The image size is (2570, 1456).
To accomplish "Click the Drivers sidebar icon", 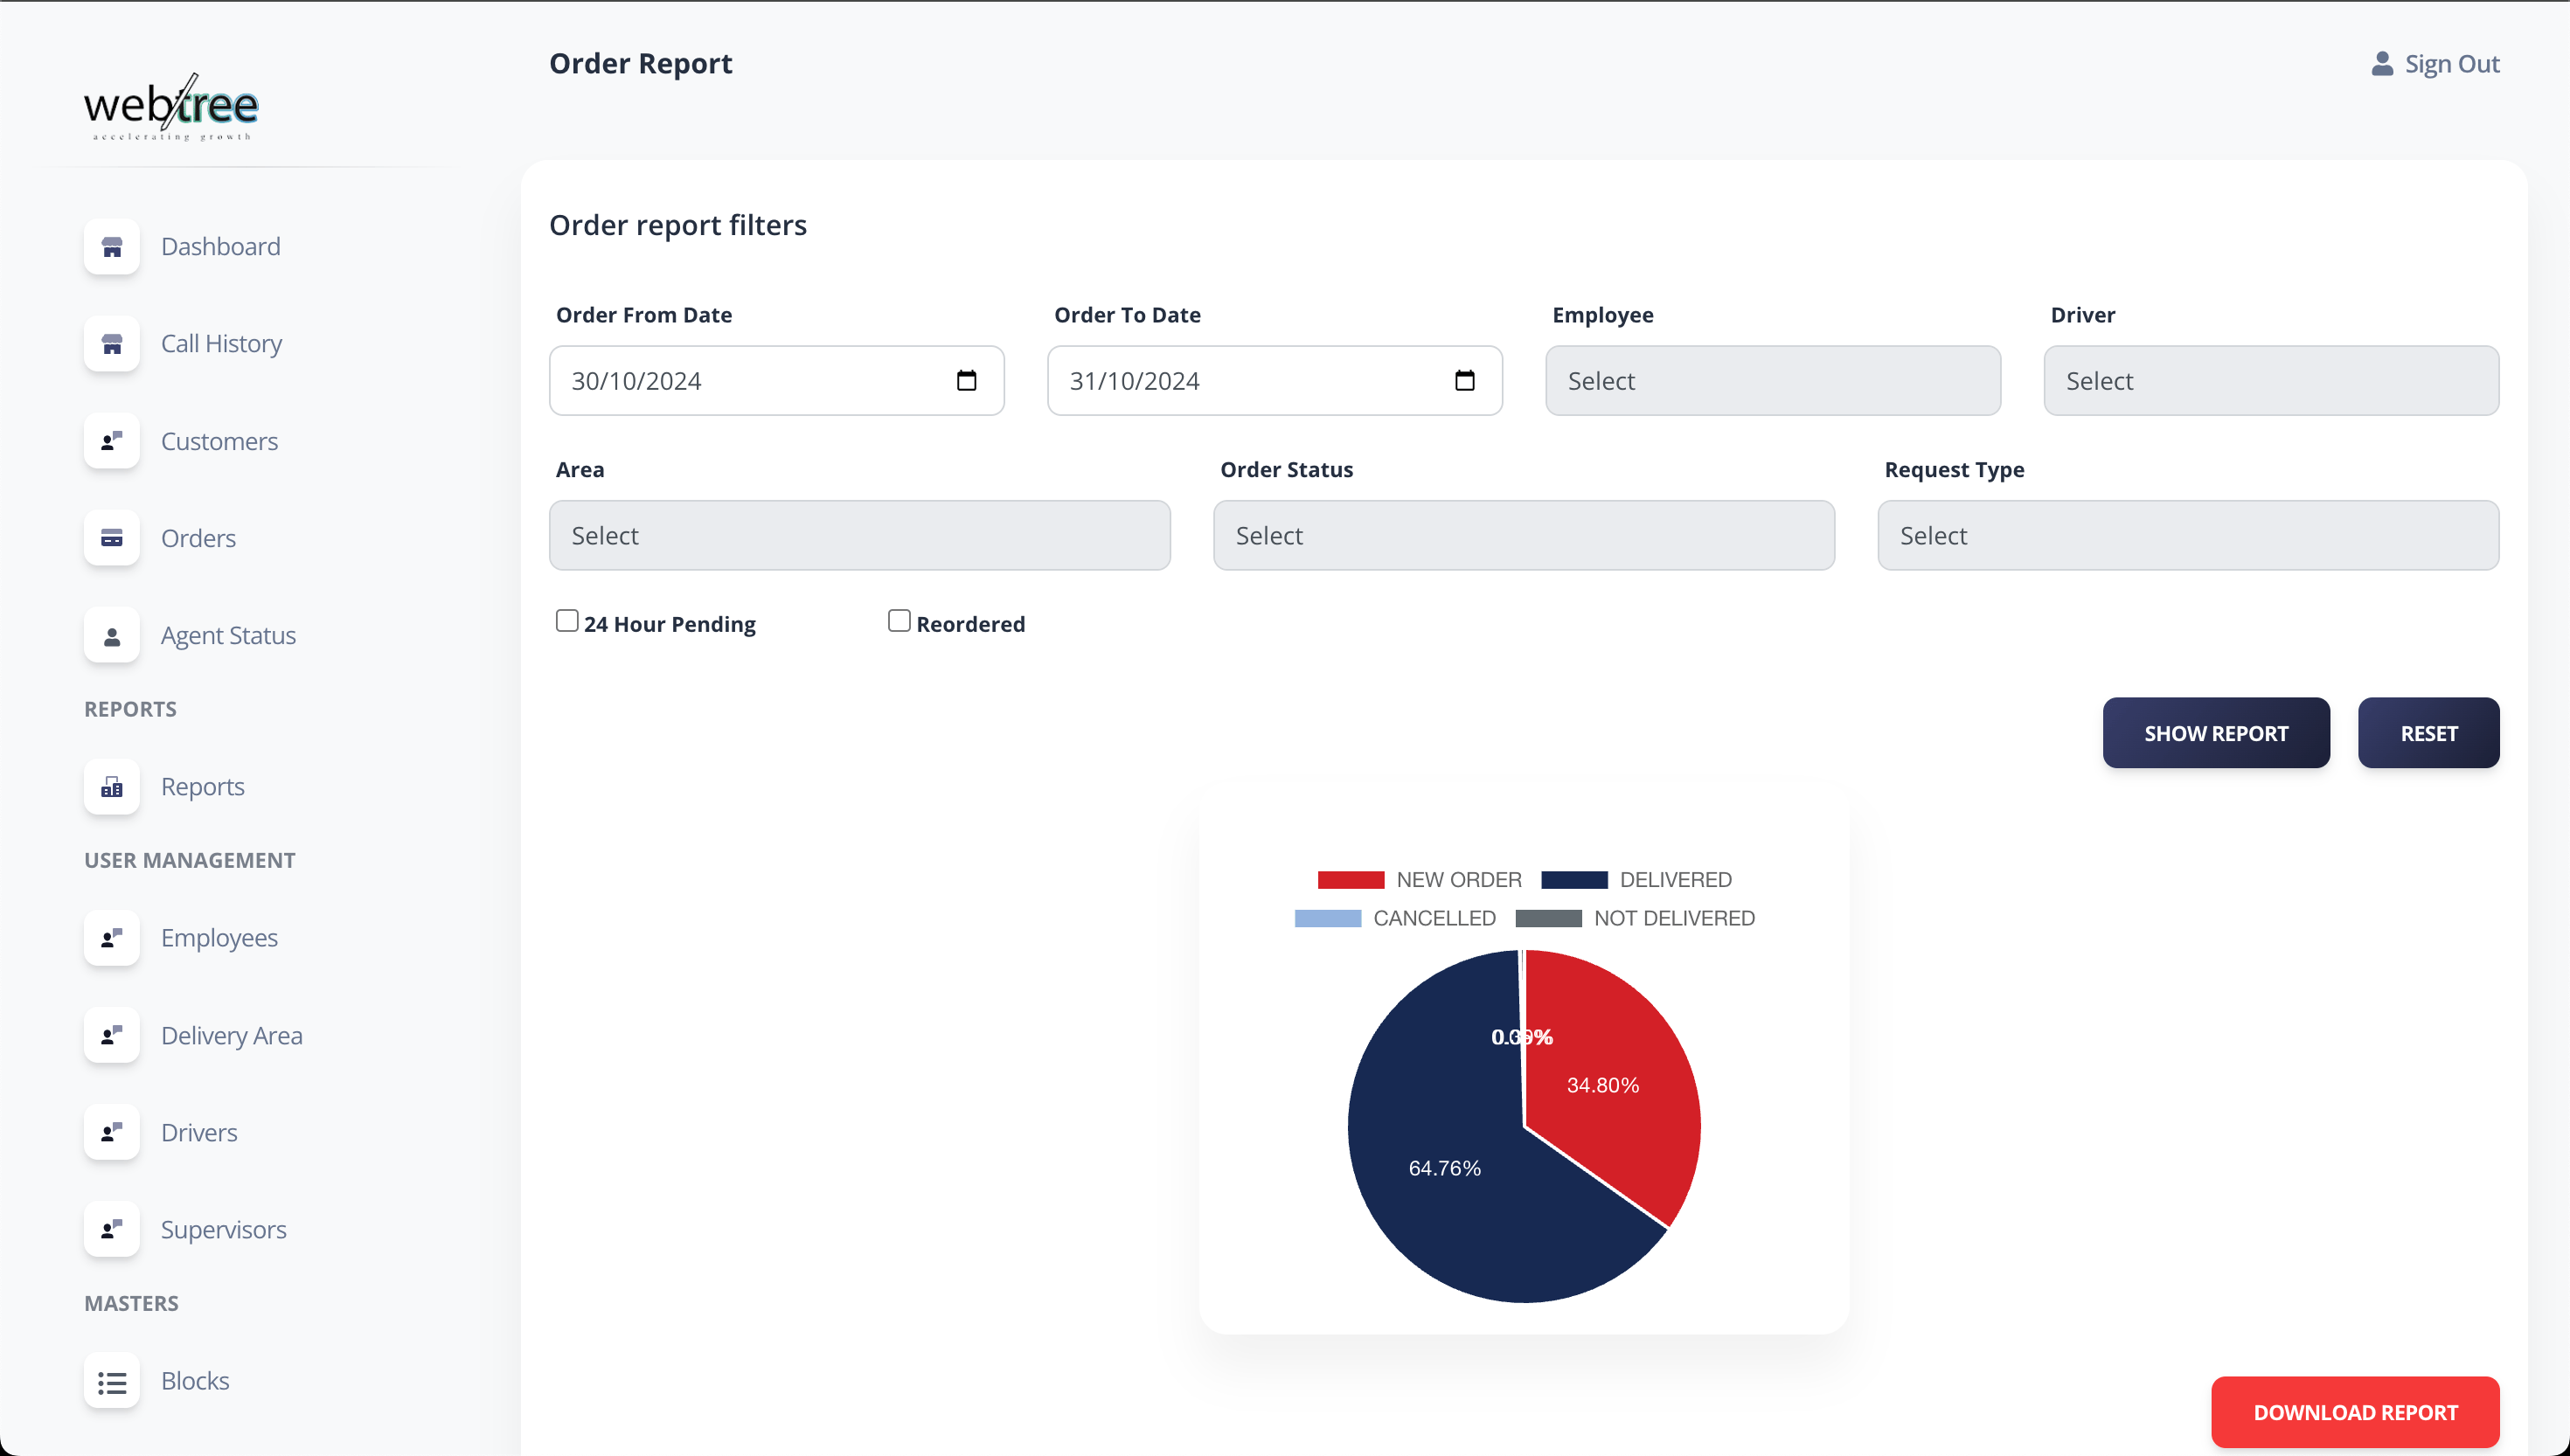I will coord(112,1132).
